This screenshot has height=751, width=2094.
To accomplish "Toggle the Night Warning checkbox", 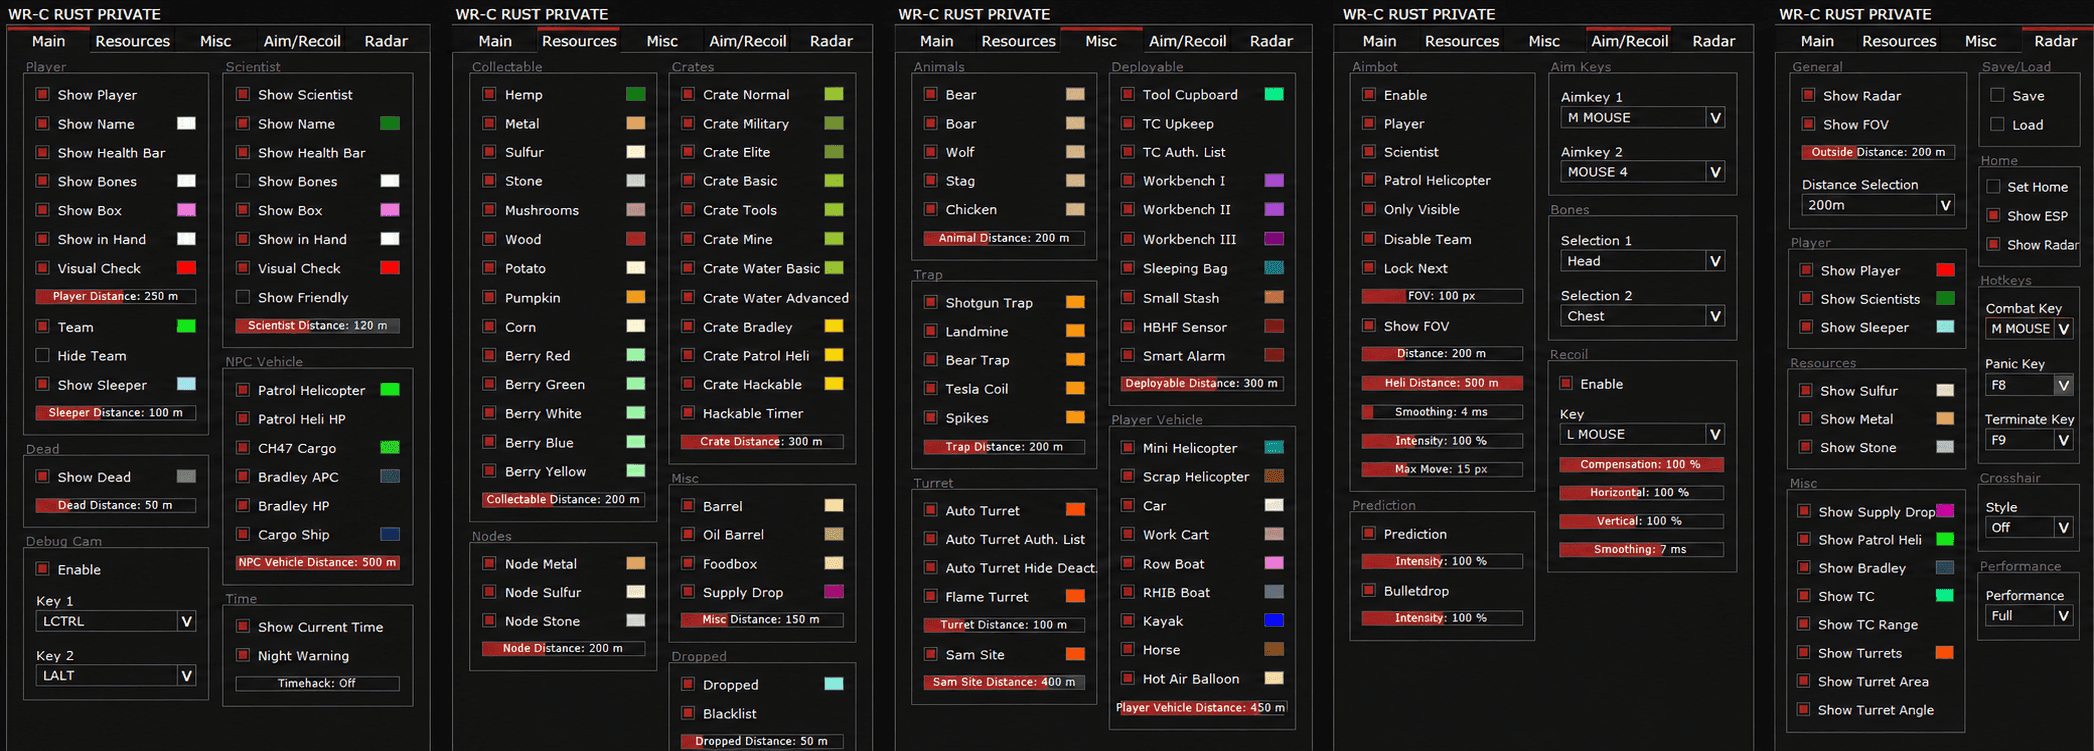I will click(242, 655).
